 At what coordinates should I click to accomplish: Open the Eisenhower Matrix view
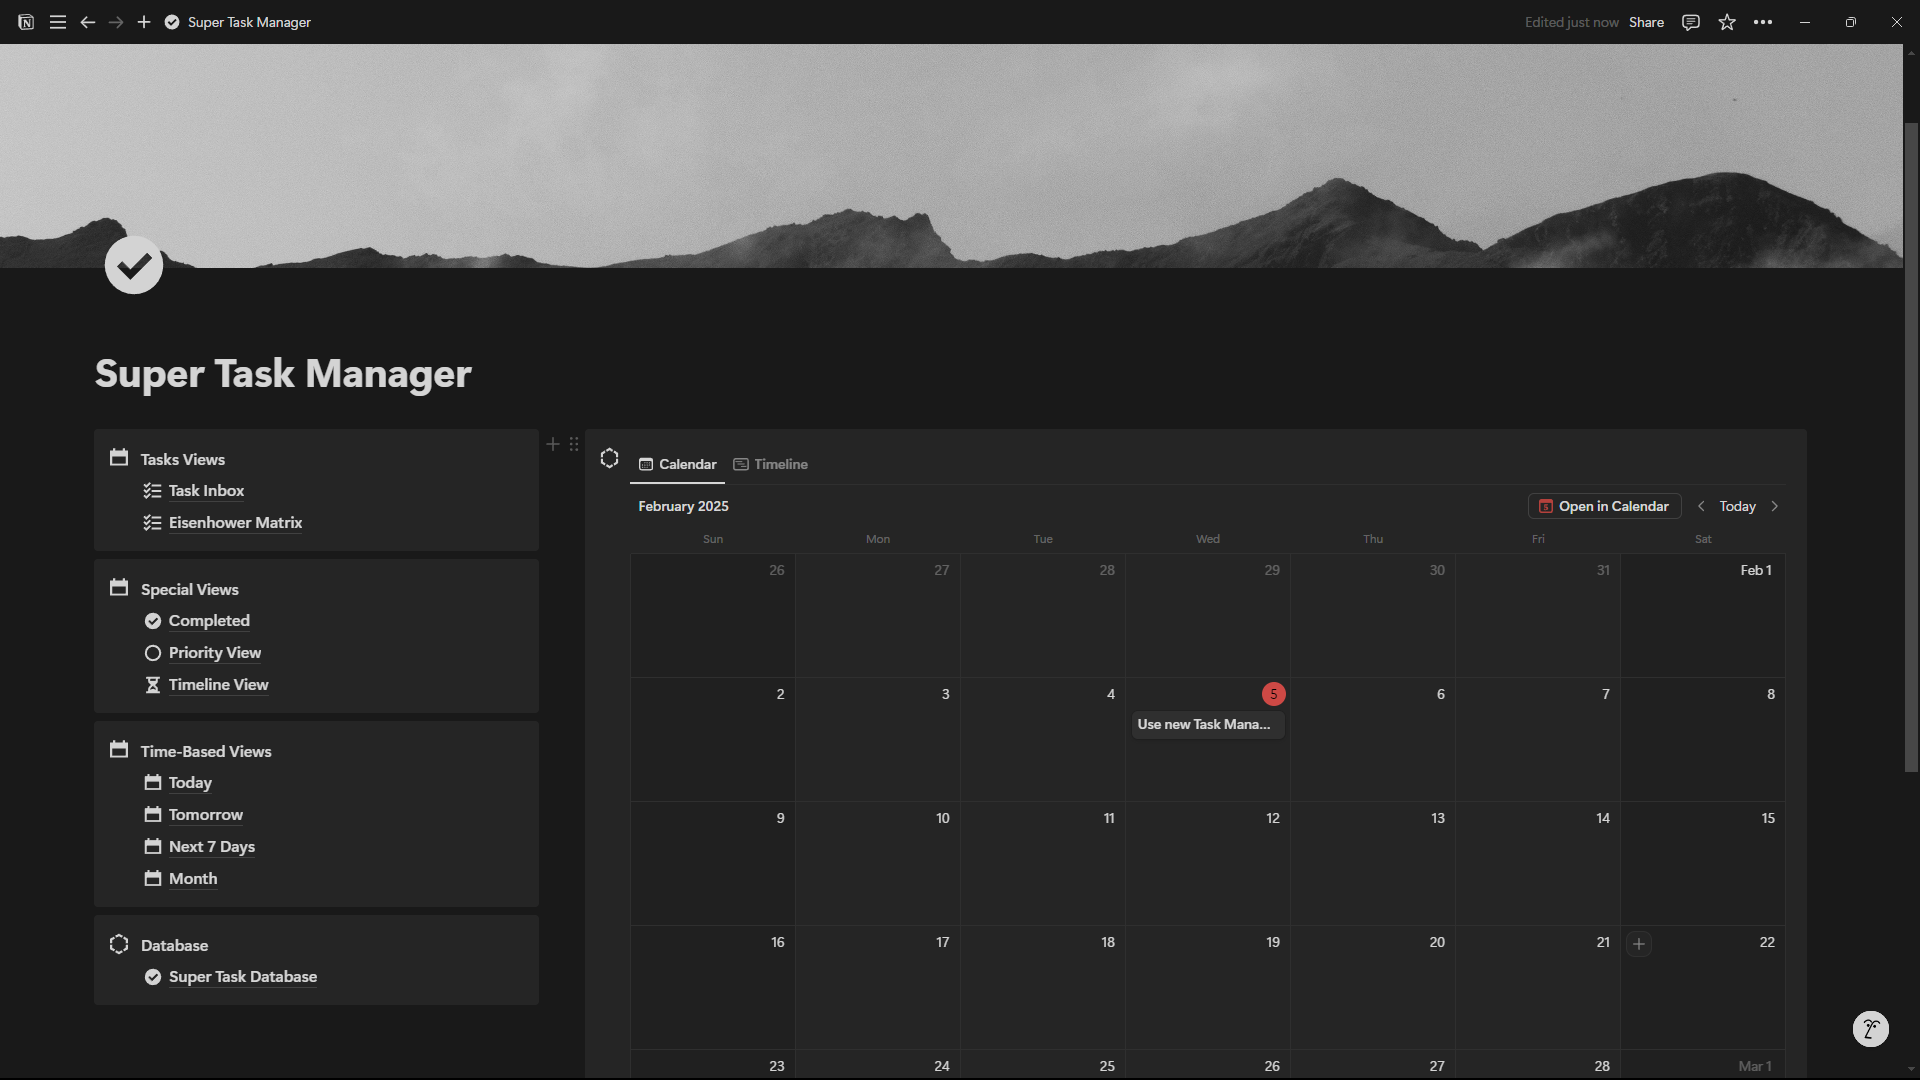pyautogui.click(x=234, y=522)
